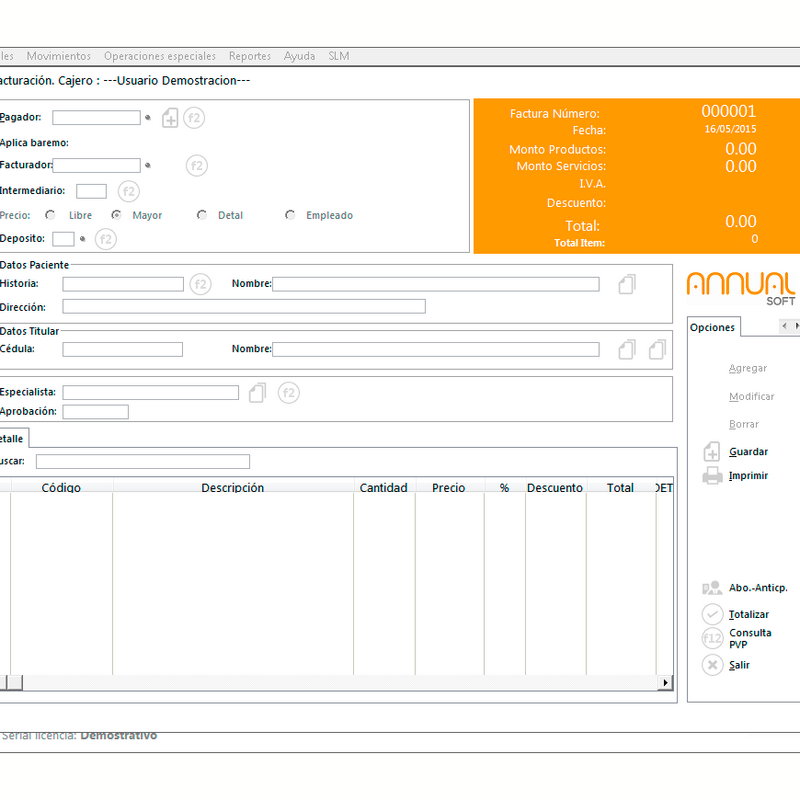Image resolution: width=800 pixels, height=800 pixels.
Task: Click the Opciones tab-strip left scroll arrow
Action: pos(784,326)
